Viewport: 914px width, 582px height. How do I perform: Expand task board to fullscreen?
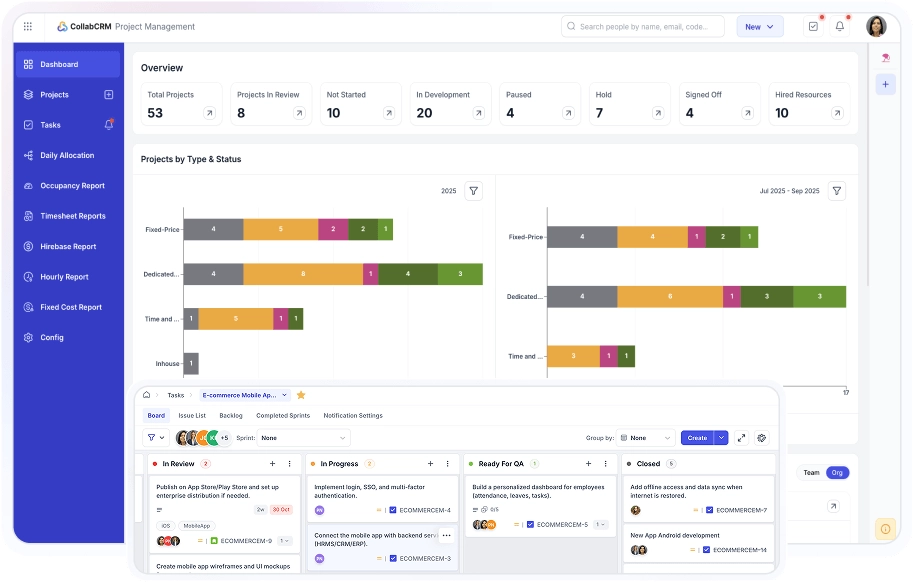741,438
